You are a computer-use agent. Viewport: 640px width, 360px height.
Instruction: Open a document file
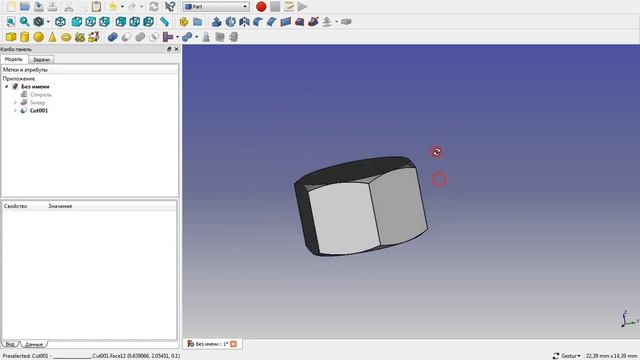25,7
